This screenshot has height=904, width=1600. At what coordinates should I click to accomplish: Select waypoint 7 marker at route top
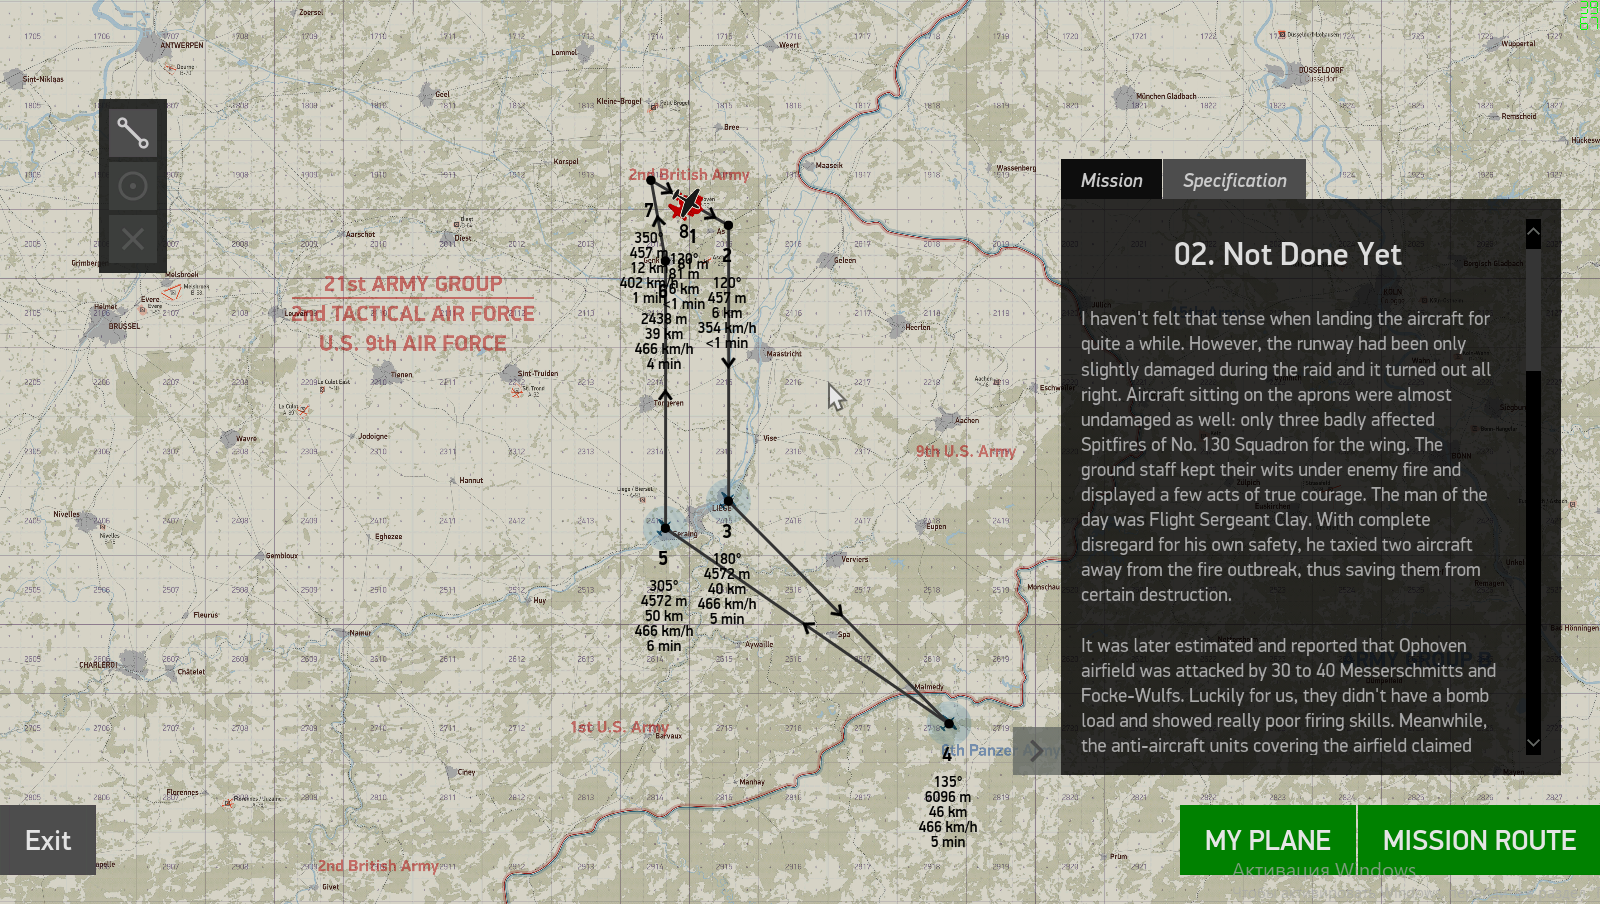651,181
